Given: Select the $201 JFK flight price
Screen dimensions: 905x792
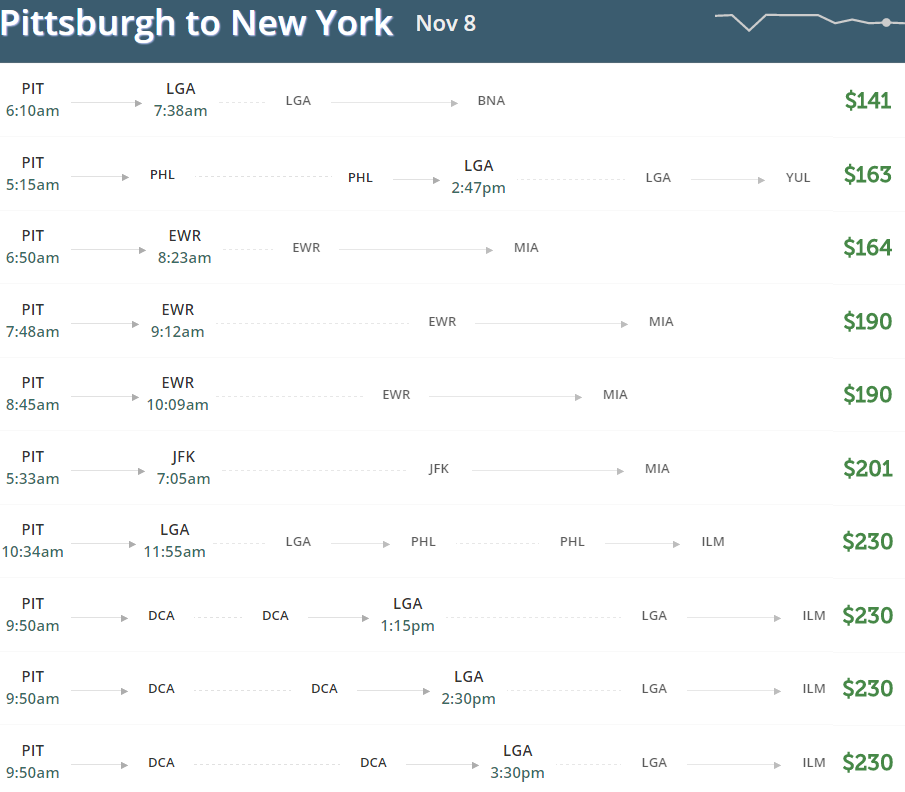Looking at the screenshot, I should pos(867,468).
